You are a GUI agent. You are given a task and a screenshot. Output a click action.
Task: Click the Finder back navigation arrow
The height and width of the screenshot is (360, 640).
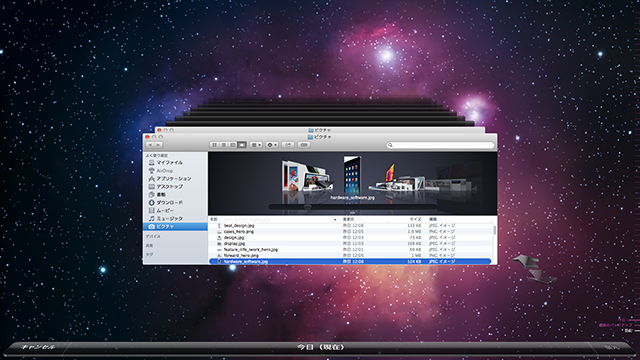pyautogui.click(x=150, y=145)
